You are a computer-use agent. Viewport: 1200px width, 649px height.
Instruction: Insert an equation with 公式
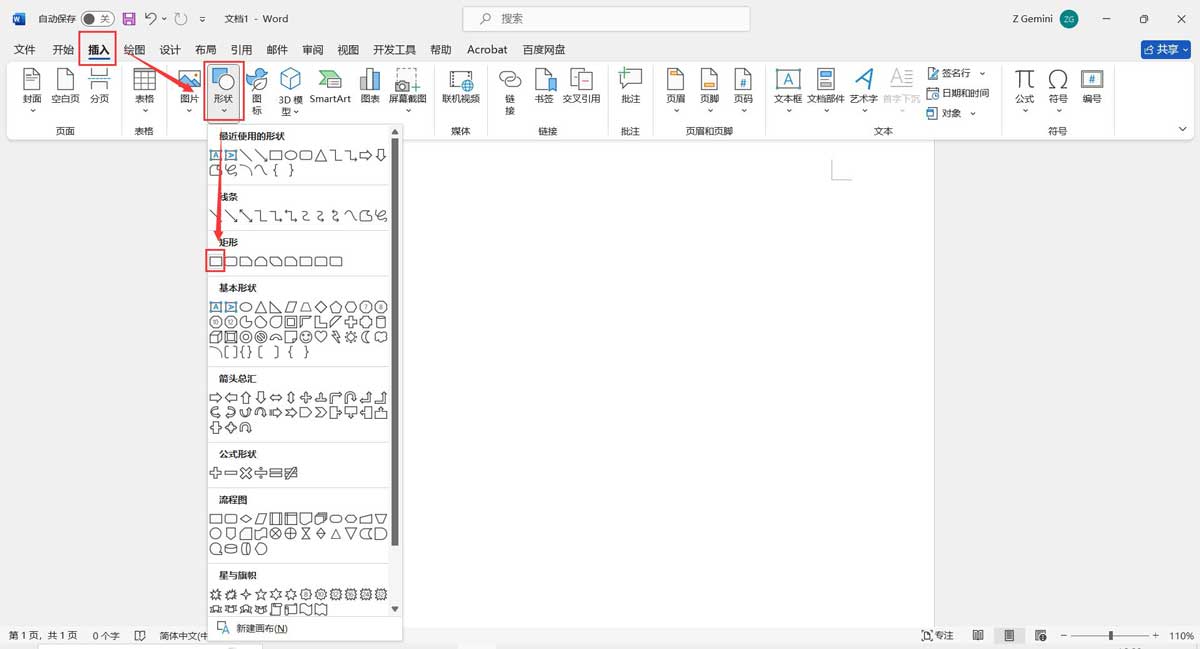click(x=1024, y=88)
